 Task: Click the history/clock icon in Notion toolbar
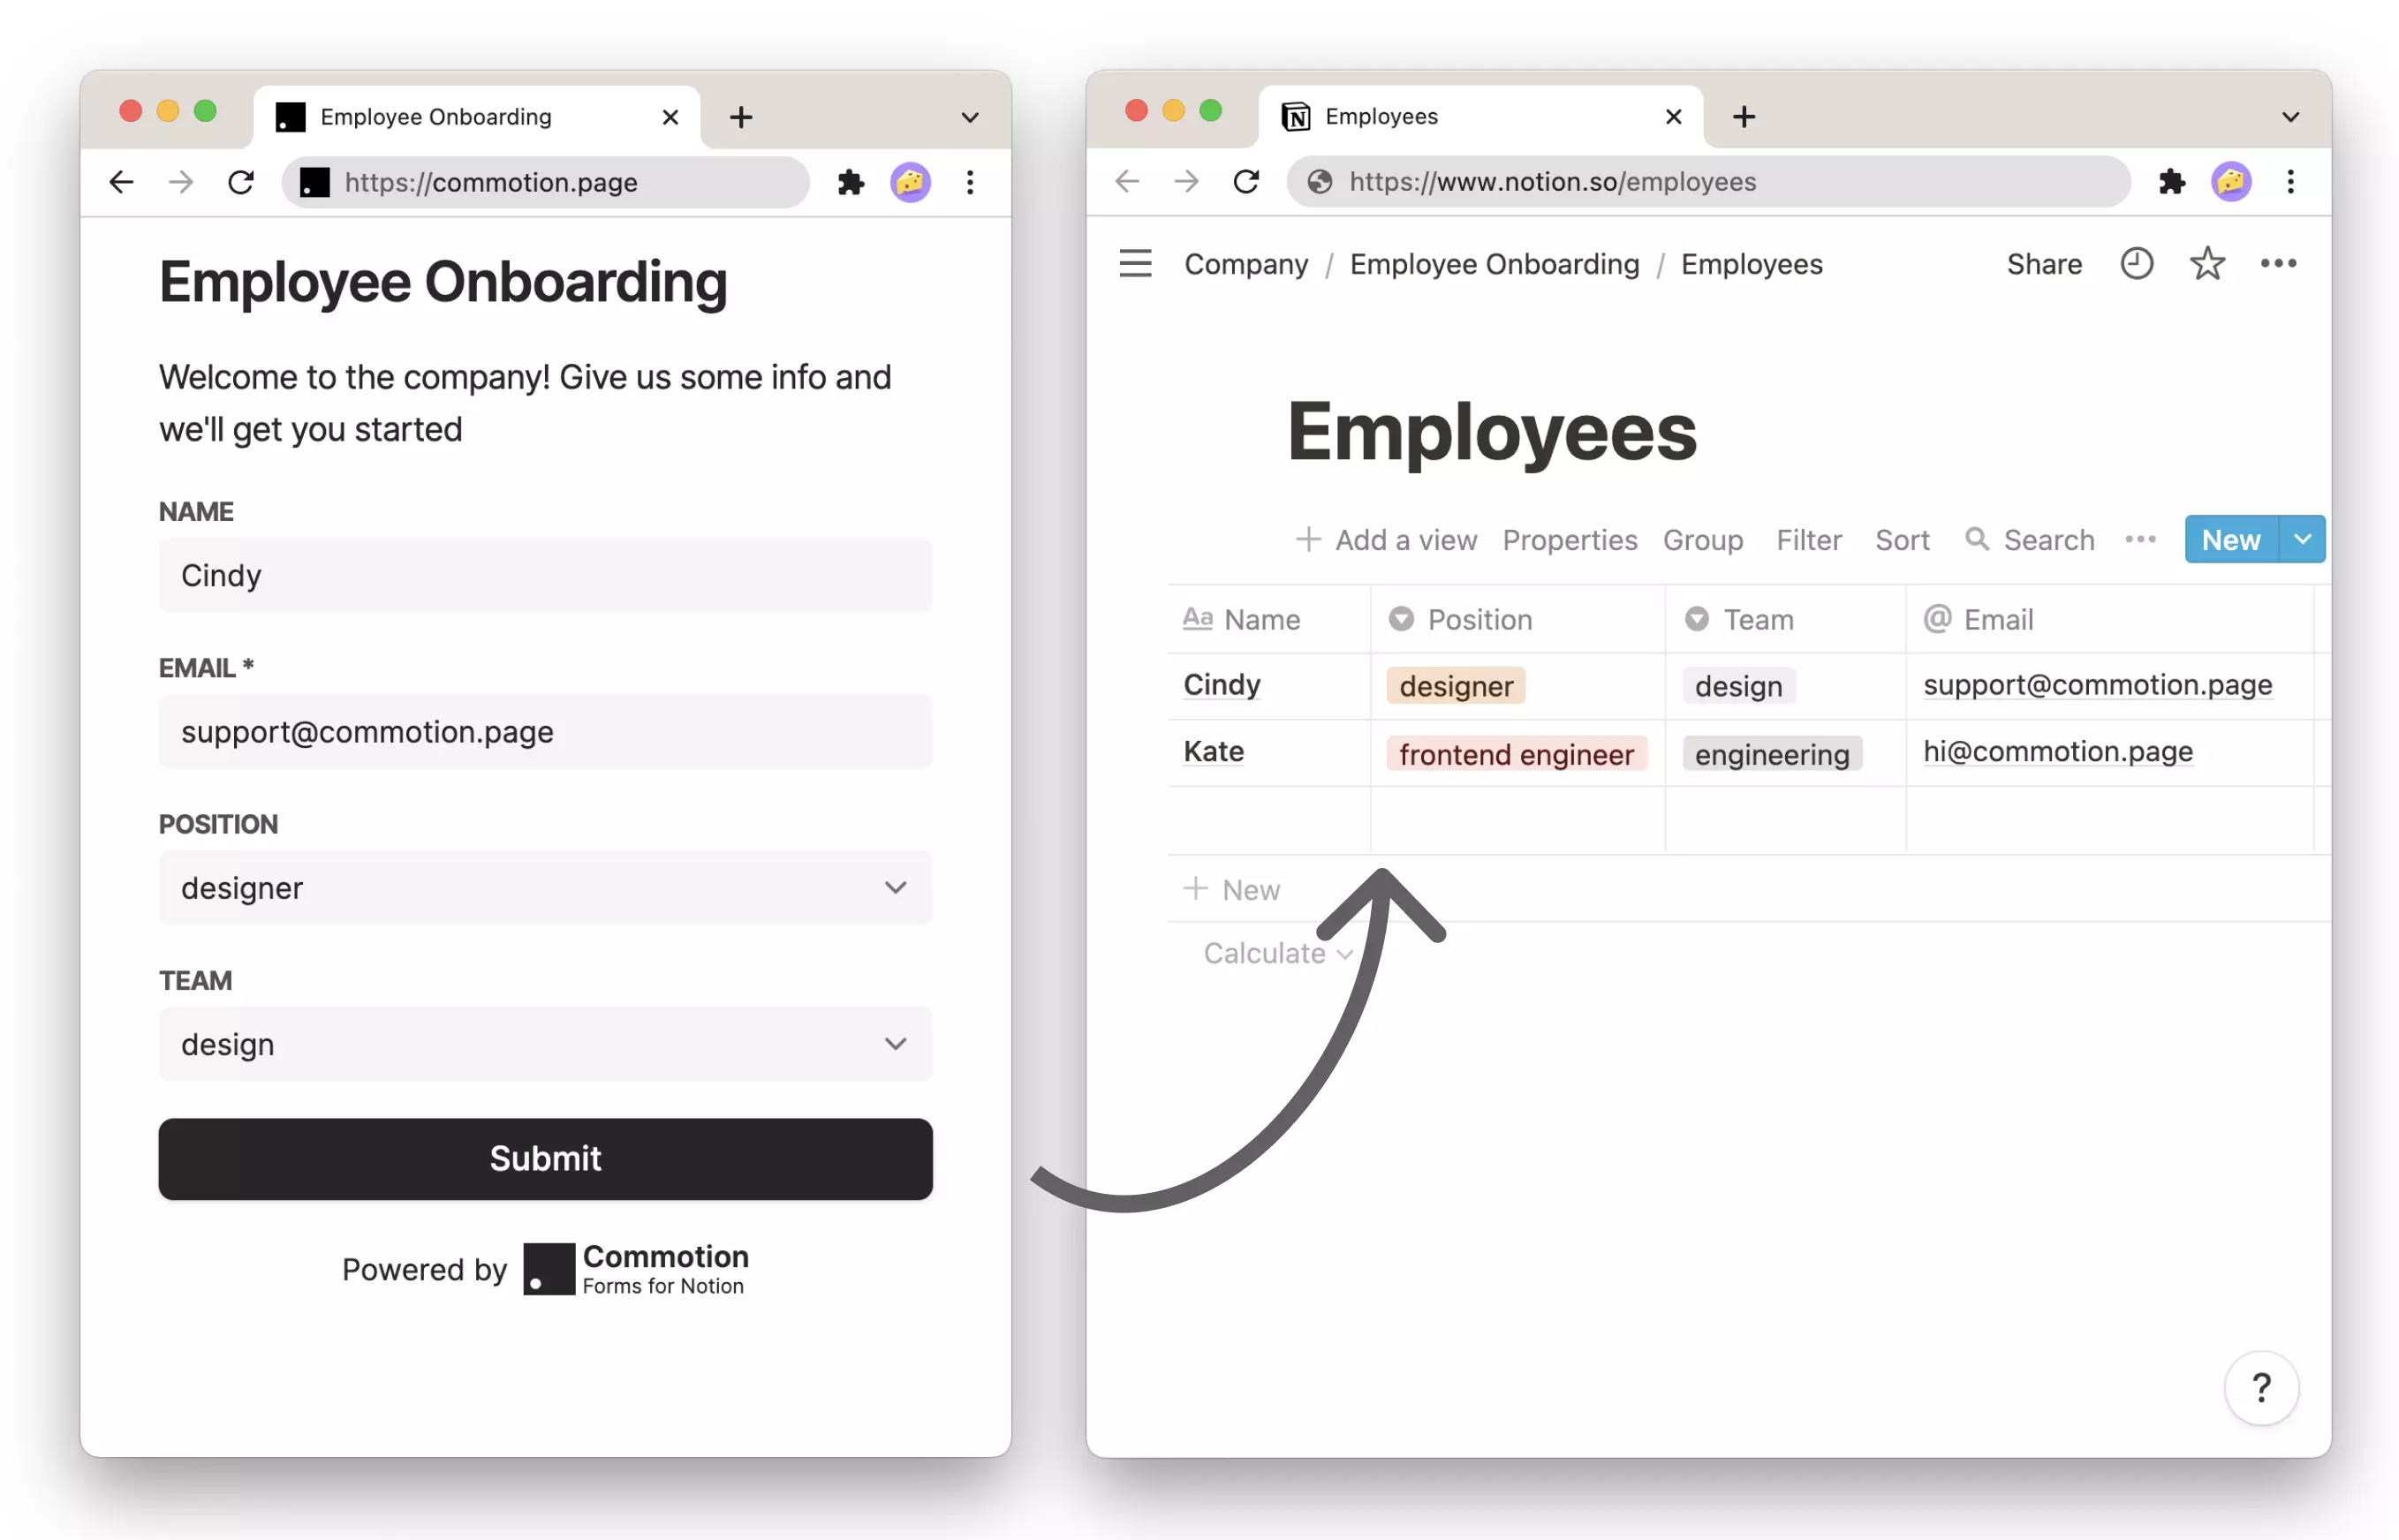coord(2133,262)
